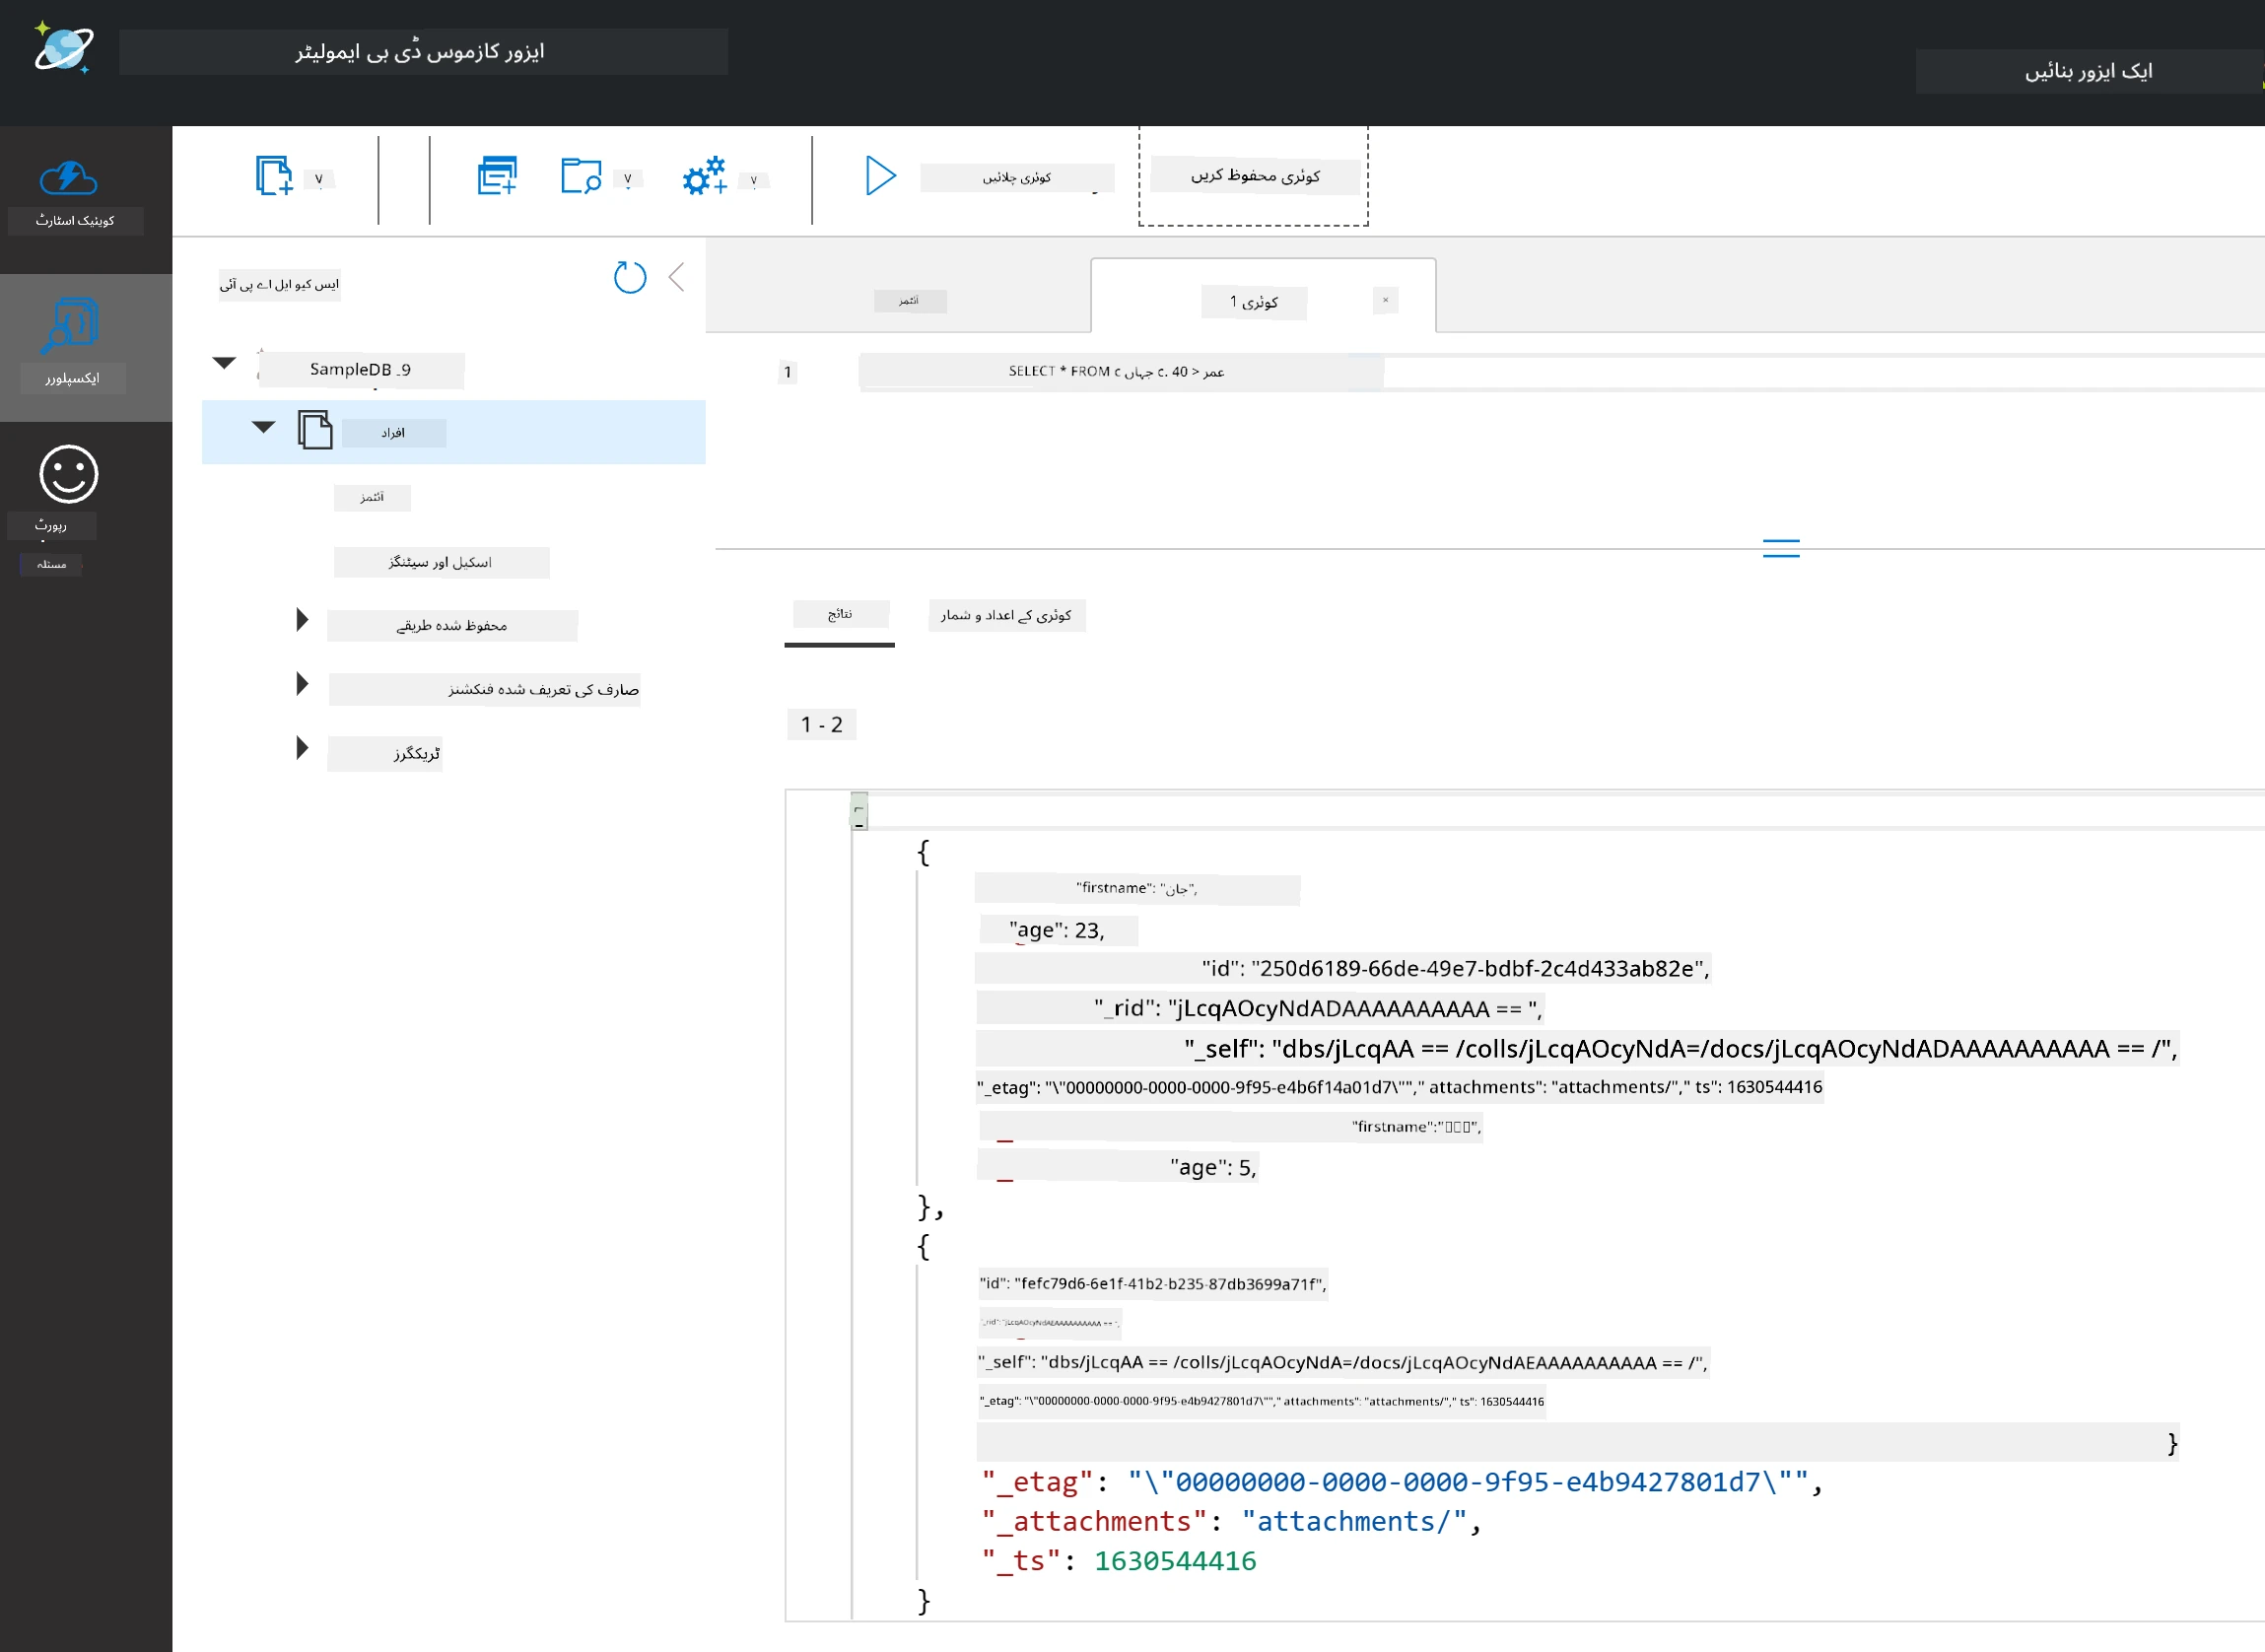Image resolution: width=2265 pixels, height=1652 pixels.
Task: Click the Open Query folder icon
Action: (581, 175)
